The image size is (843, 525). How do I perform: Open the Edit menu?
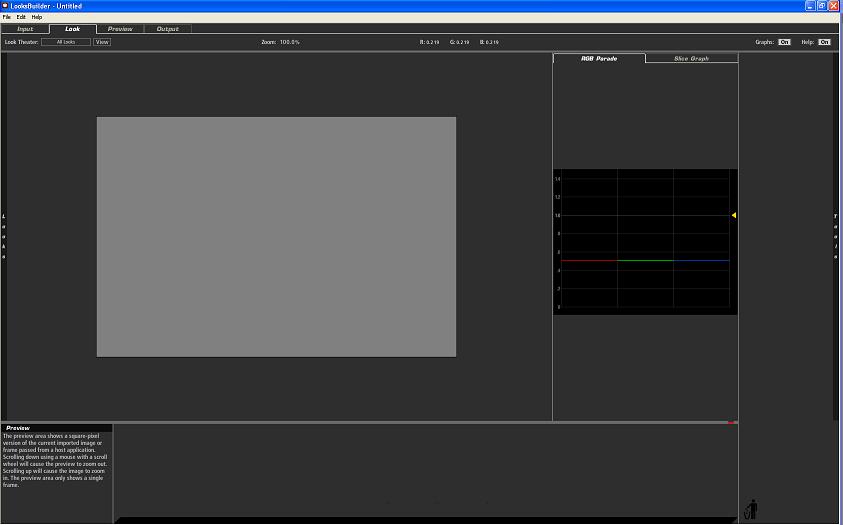21,17
